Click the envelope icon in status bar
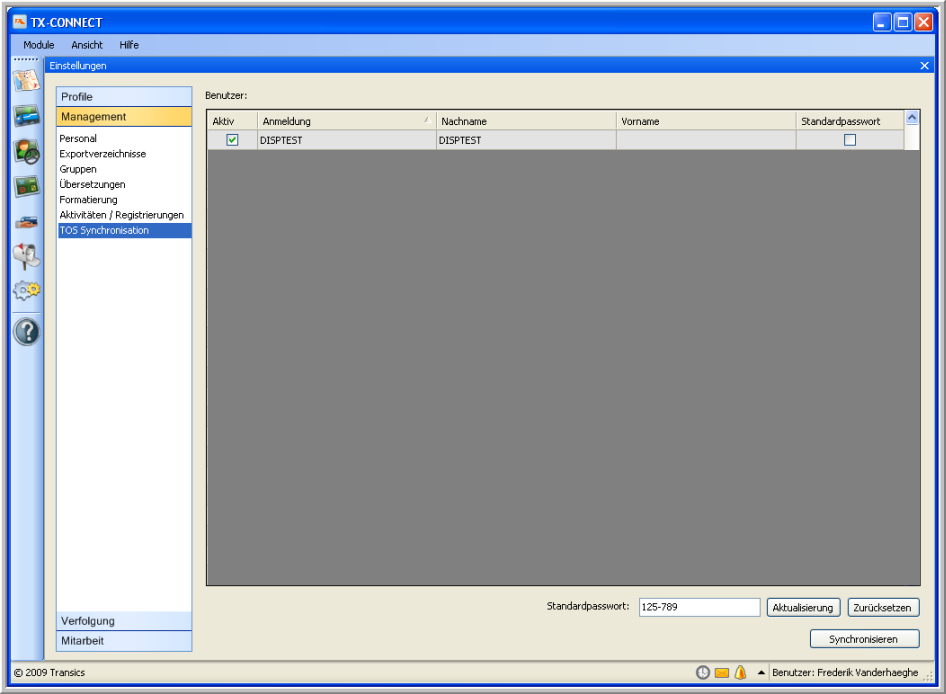 click(x=722, y=672)
